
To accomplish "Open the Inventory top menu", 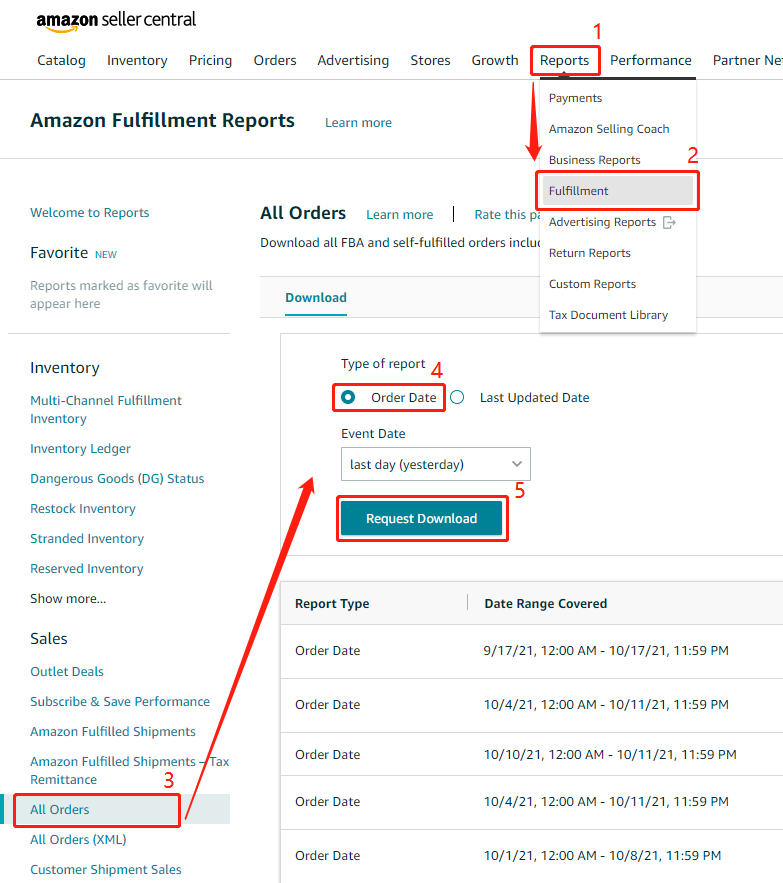I will coord(137,60).
